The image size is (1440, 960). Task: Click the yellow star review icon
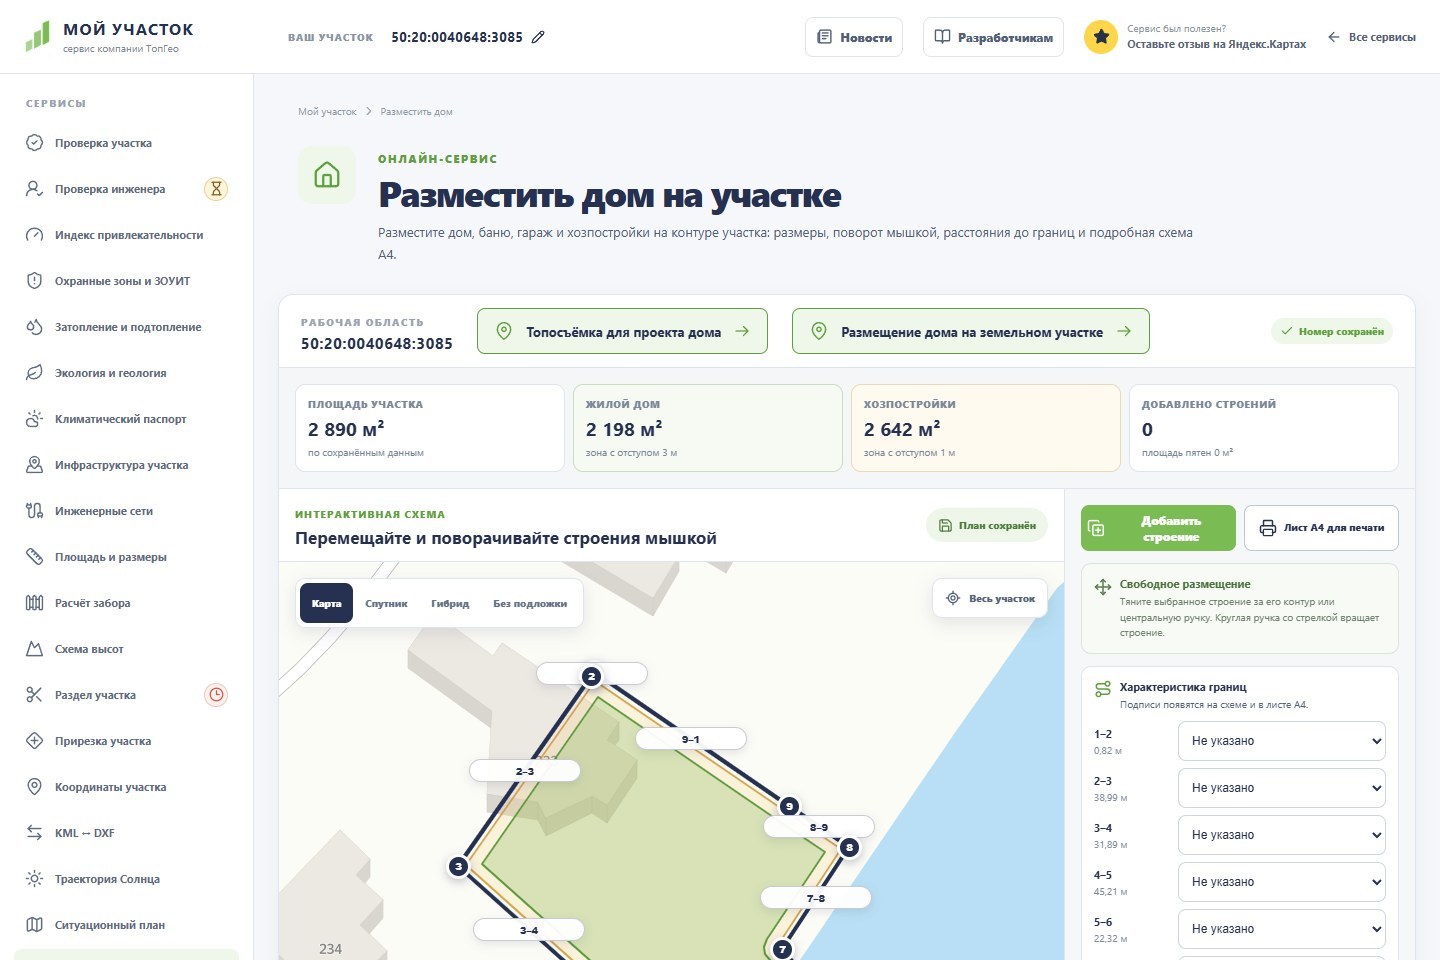1101,37
